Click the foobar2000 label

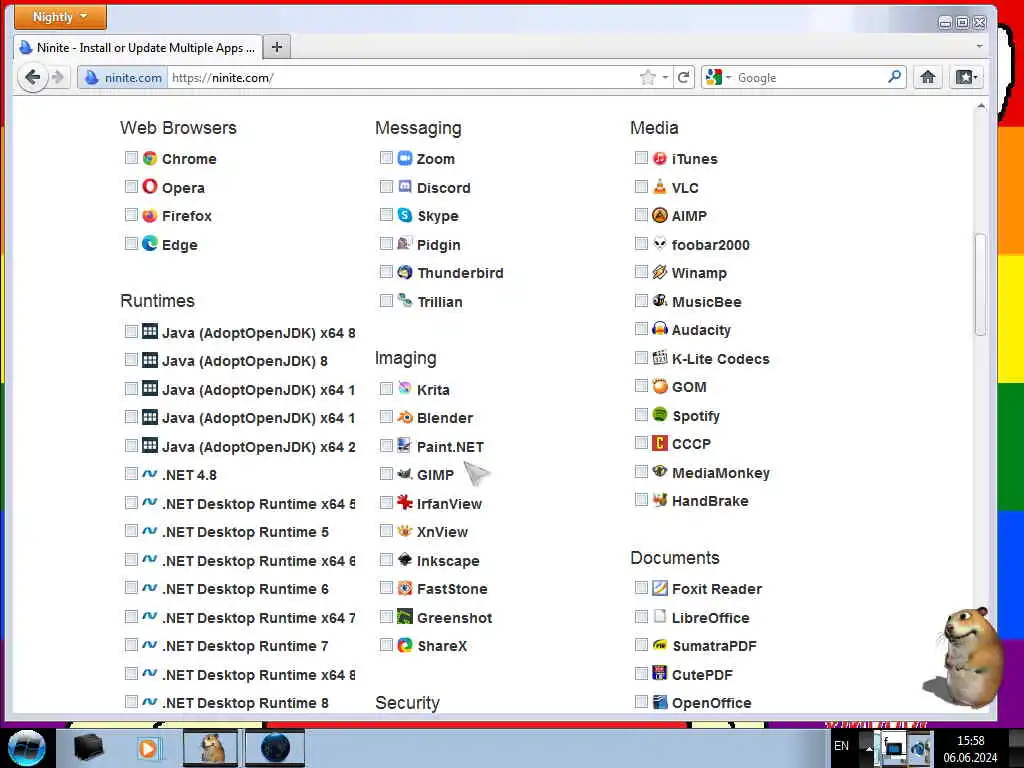click(x=711, y=245)
